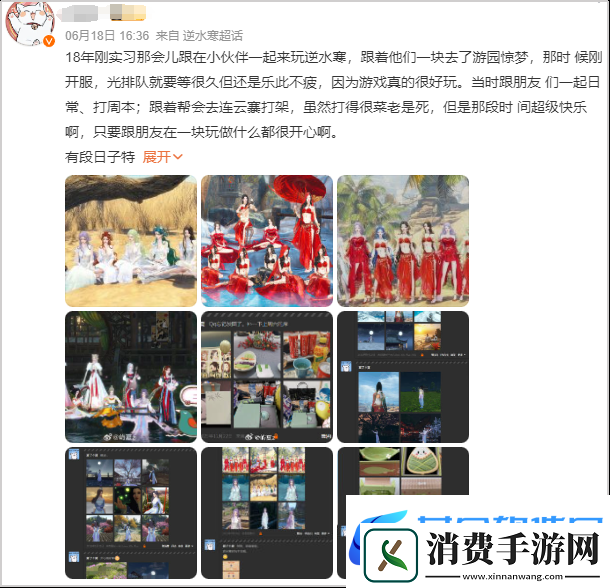Open bottom-row thumbnail with nine-photo grid of blue-dressed characters

click(x=131, y=513)
